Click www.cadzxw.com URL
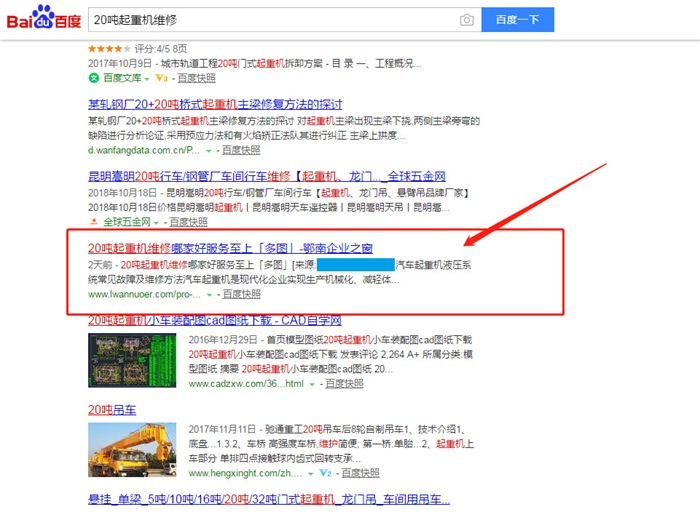Viewport: 700px width, 512px height. coord(246,384)
